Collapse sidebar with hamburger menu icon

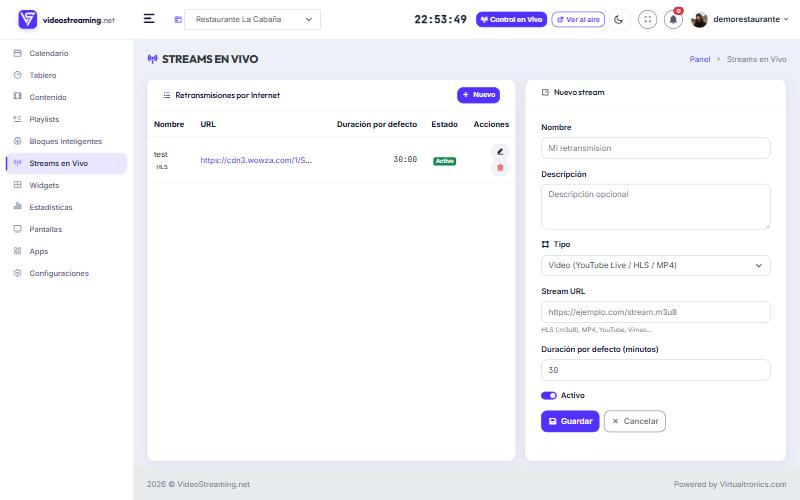point(149,19)
